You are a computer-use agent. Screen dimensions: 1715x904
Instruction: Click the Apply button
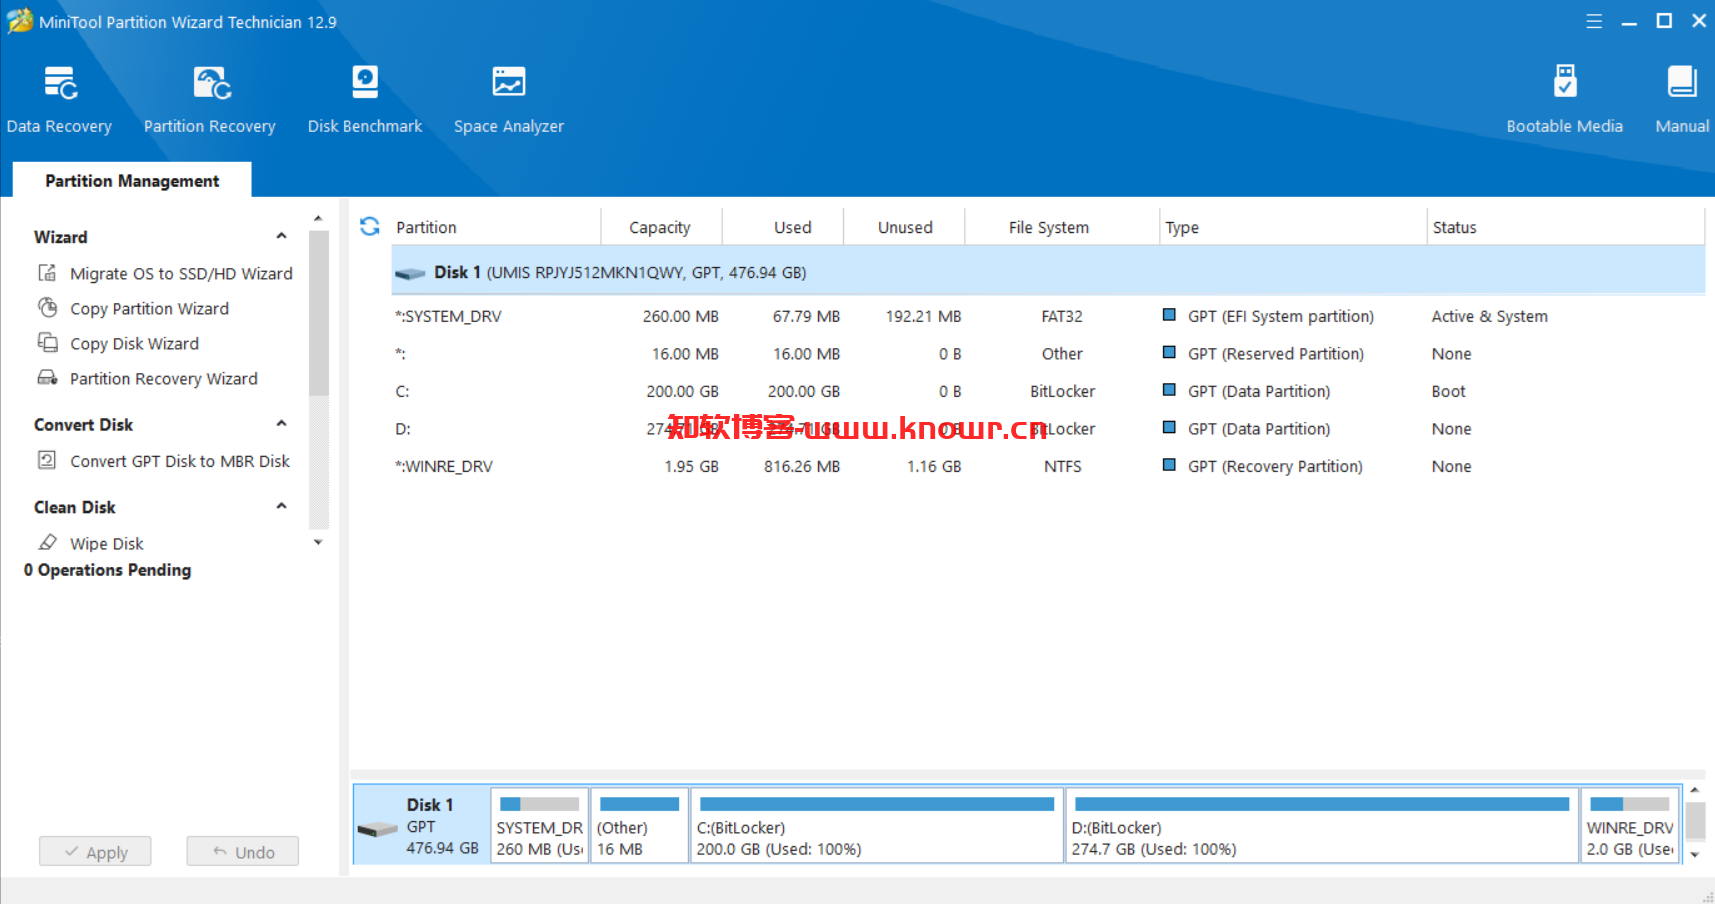(95, 852)
